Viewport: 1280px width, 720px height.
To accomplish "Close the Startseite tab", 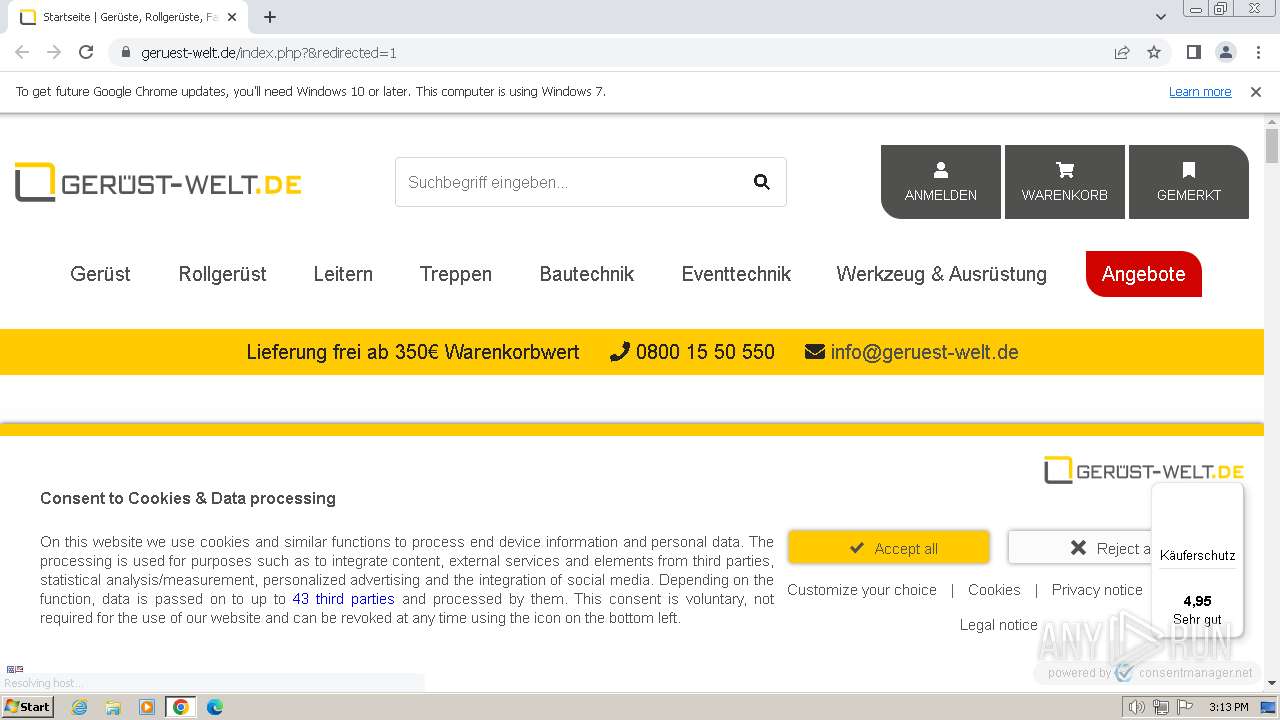I will coord(232,17).
